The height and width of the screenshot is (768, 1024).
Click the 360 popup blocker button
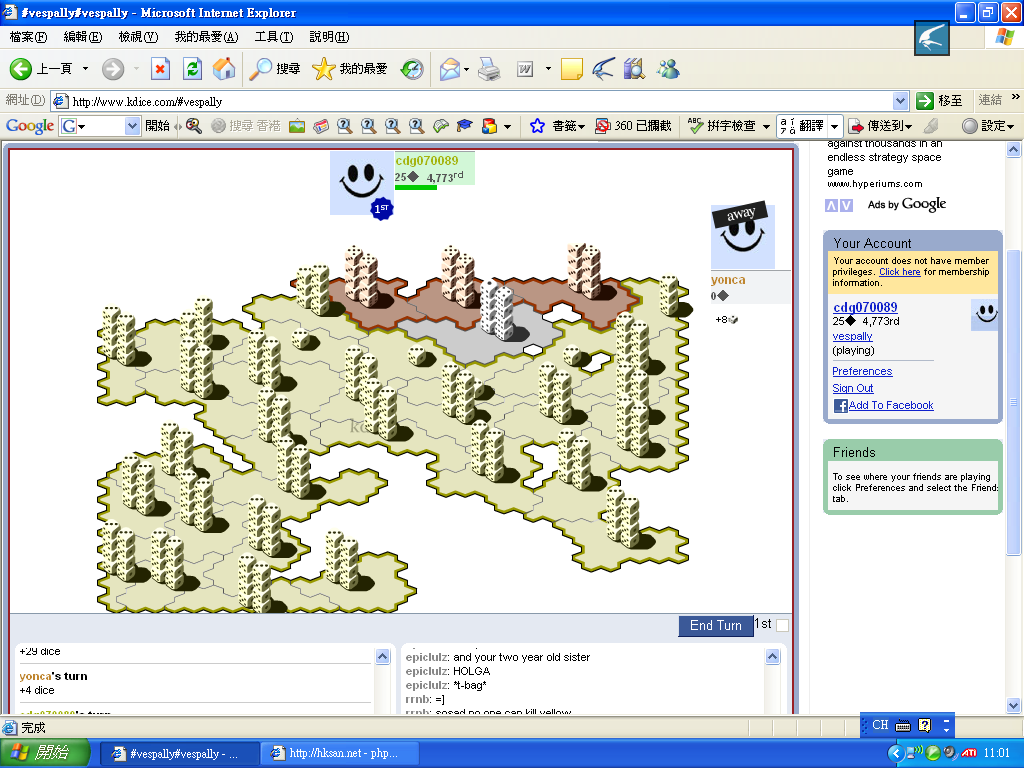click(x=633, y=126)
